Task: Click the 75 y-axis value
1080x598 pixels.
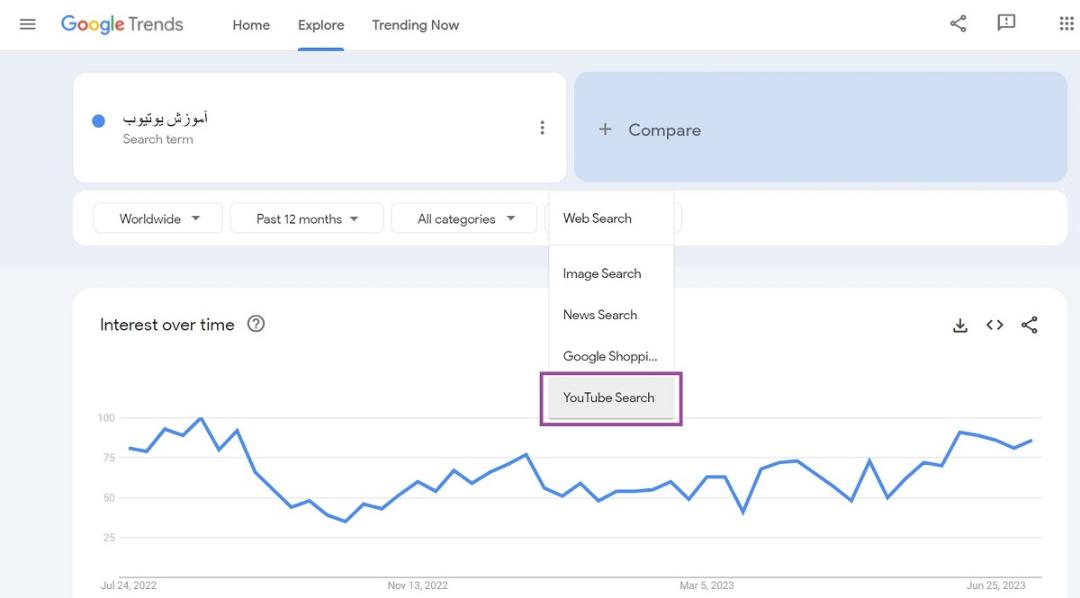Action: pyautogui.click(x=109, y=457)
